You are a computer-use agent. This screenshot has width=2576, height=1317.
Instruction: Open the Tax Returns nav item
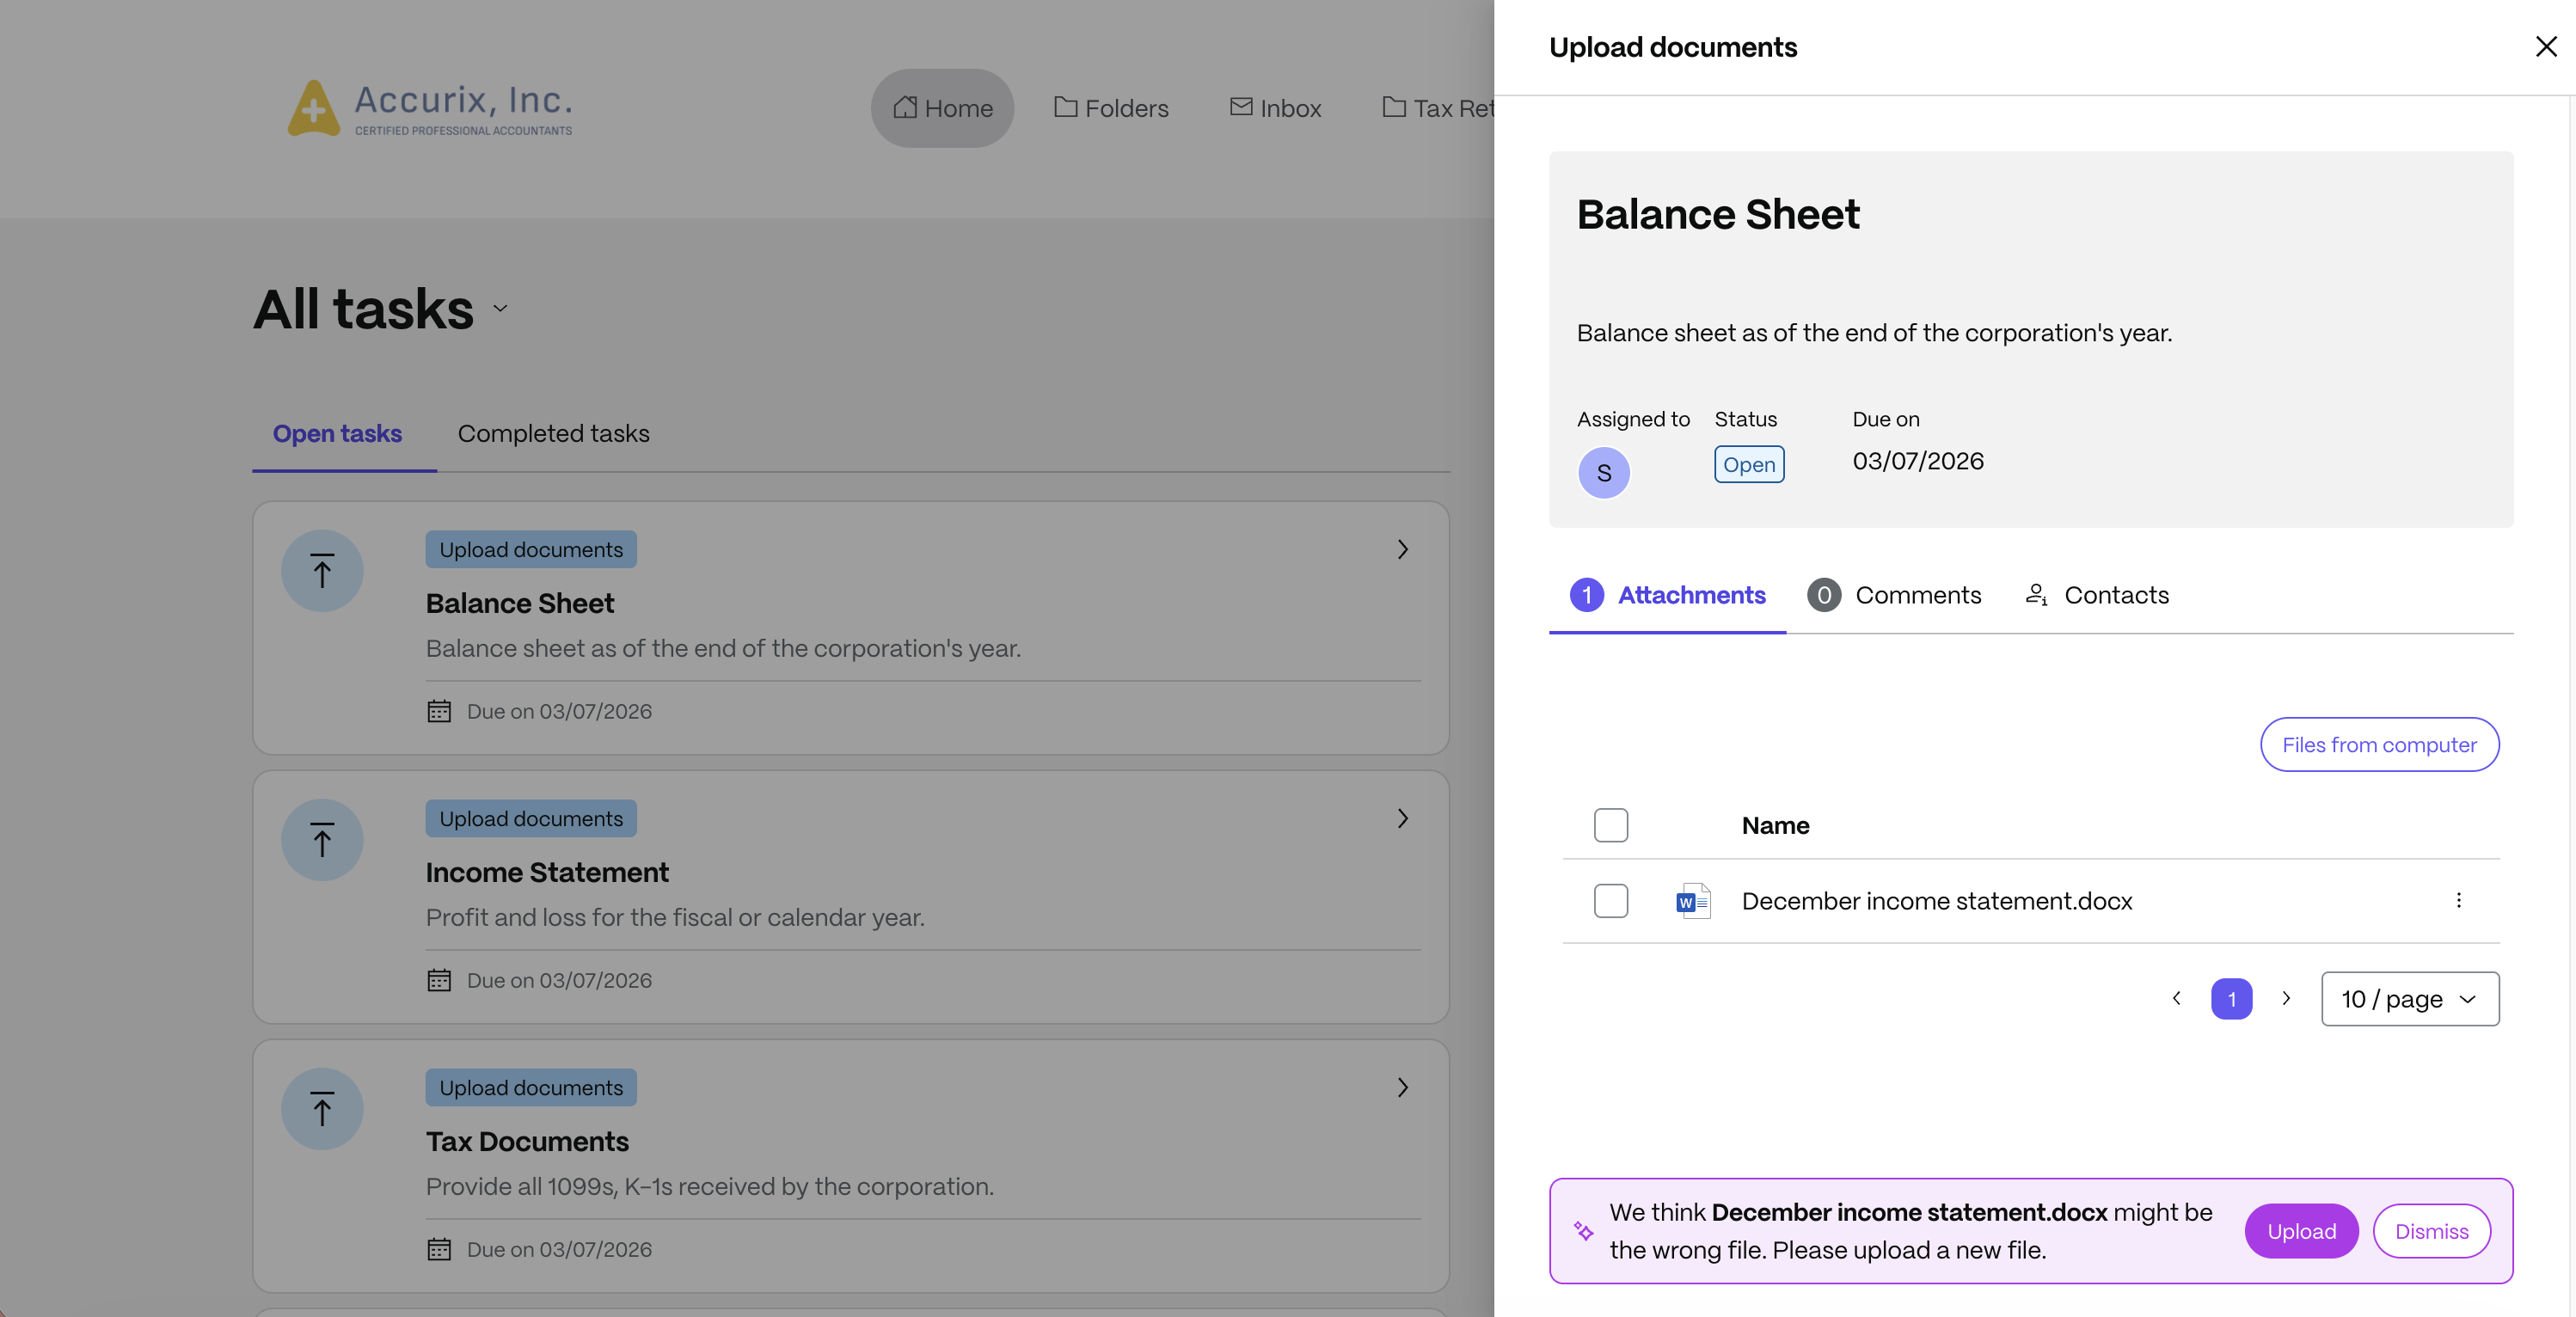pos(1438,108)
